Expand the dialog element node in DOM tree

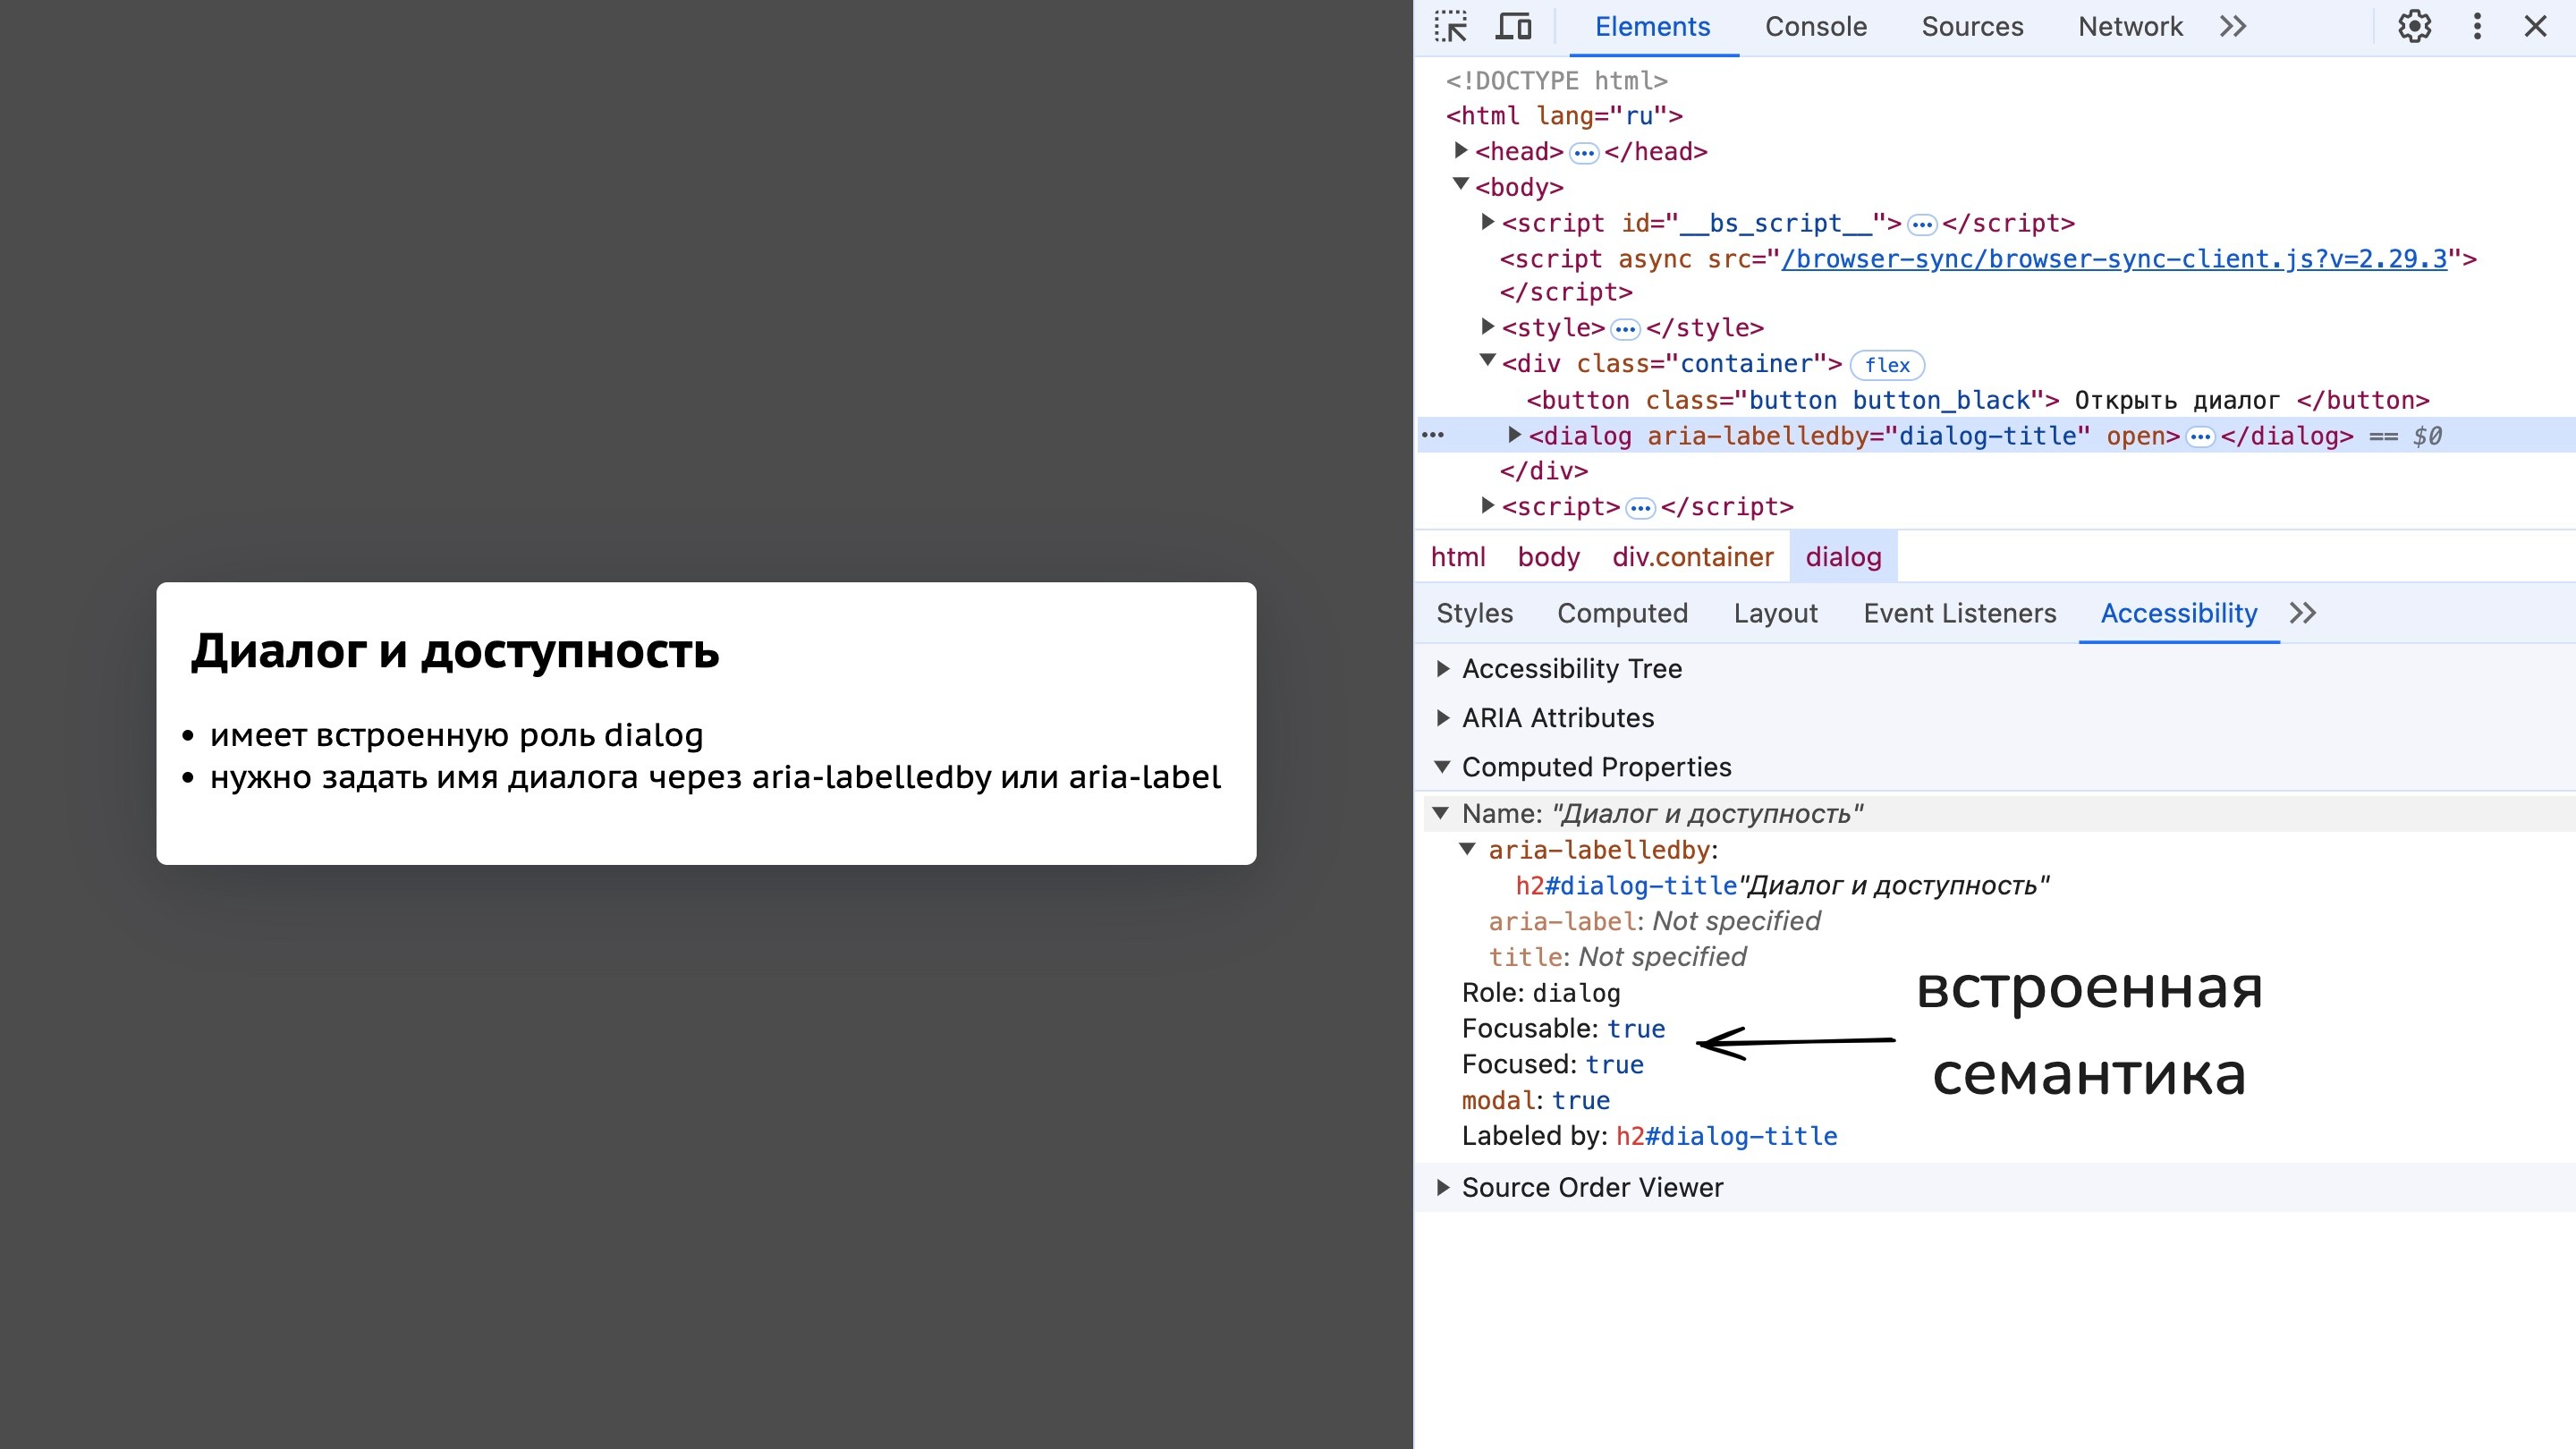pyautogui.click(x=1514, y=435)
